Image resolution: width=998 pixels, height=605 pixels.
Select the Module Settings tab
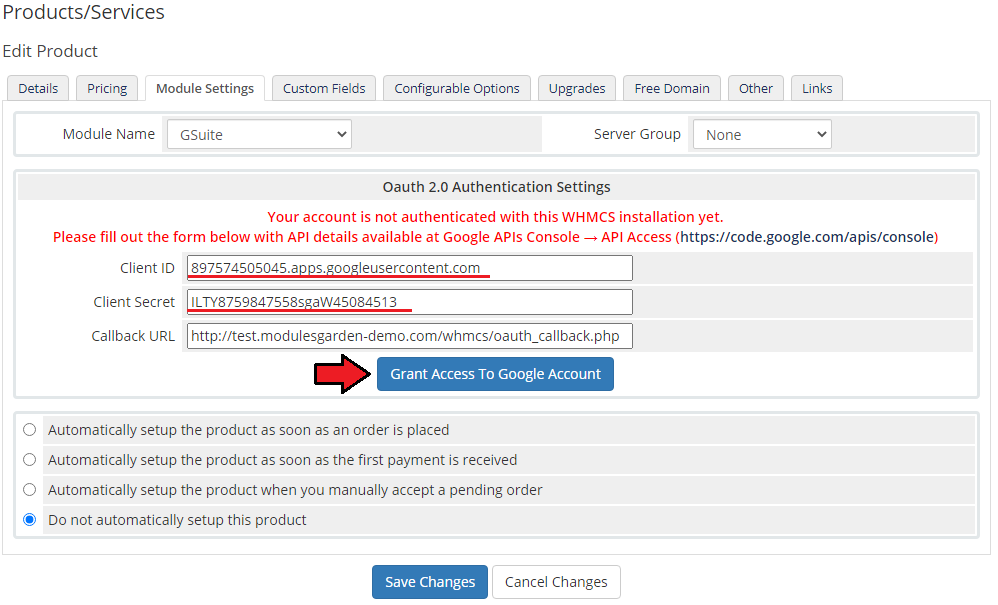pos(205,88)
